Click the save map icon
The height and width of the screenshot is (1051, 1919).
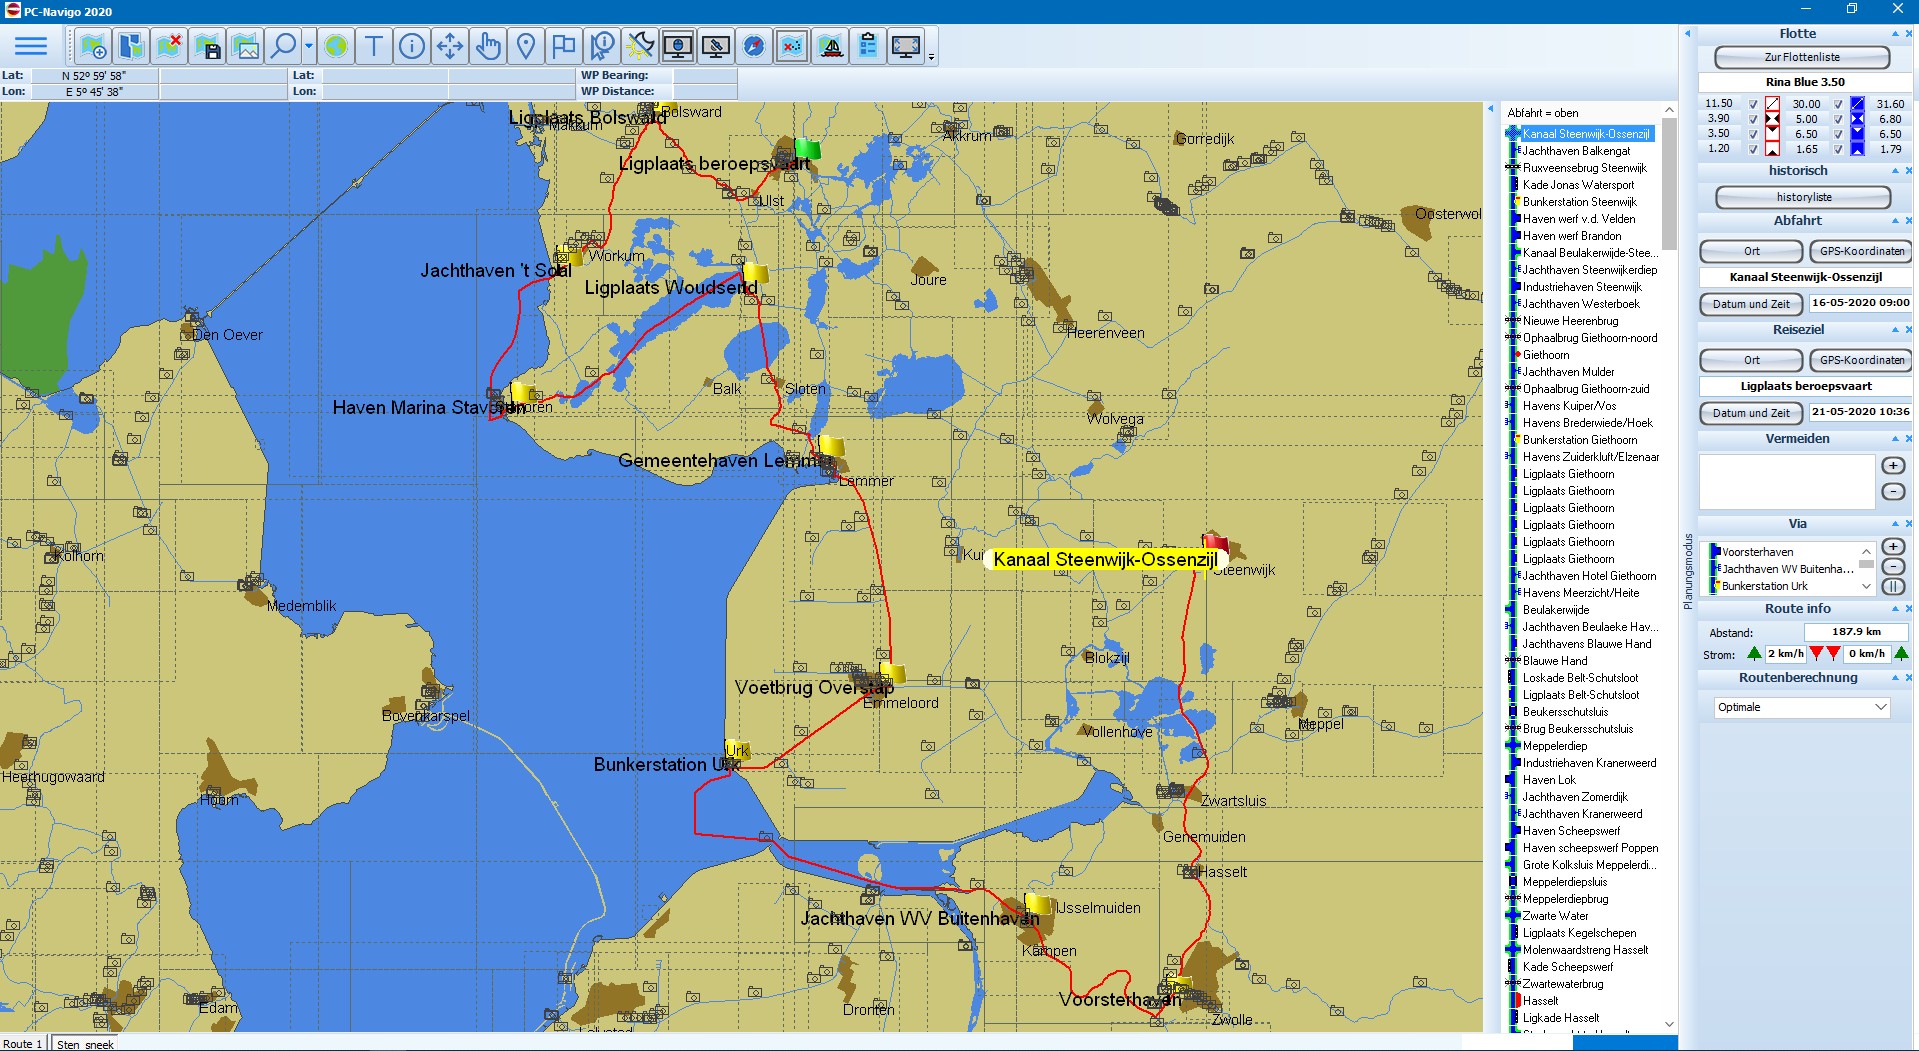pos(208,47)
